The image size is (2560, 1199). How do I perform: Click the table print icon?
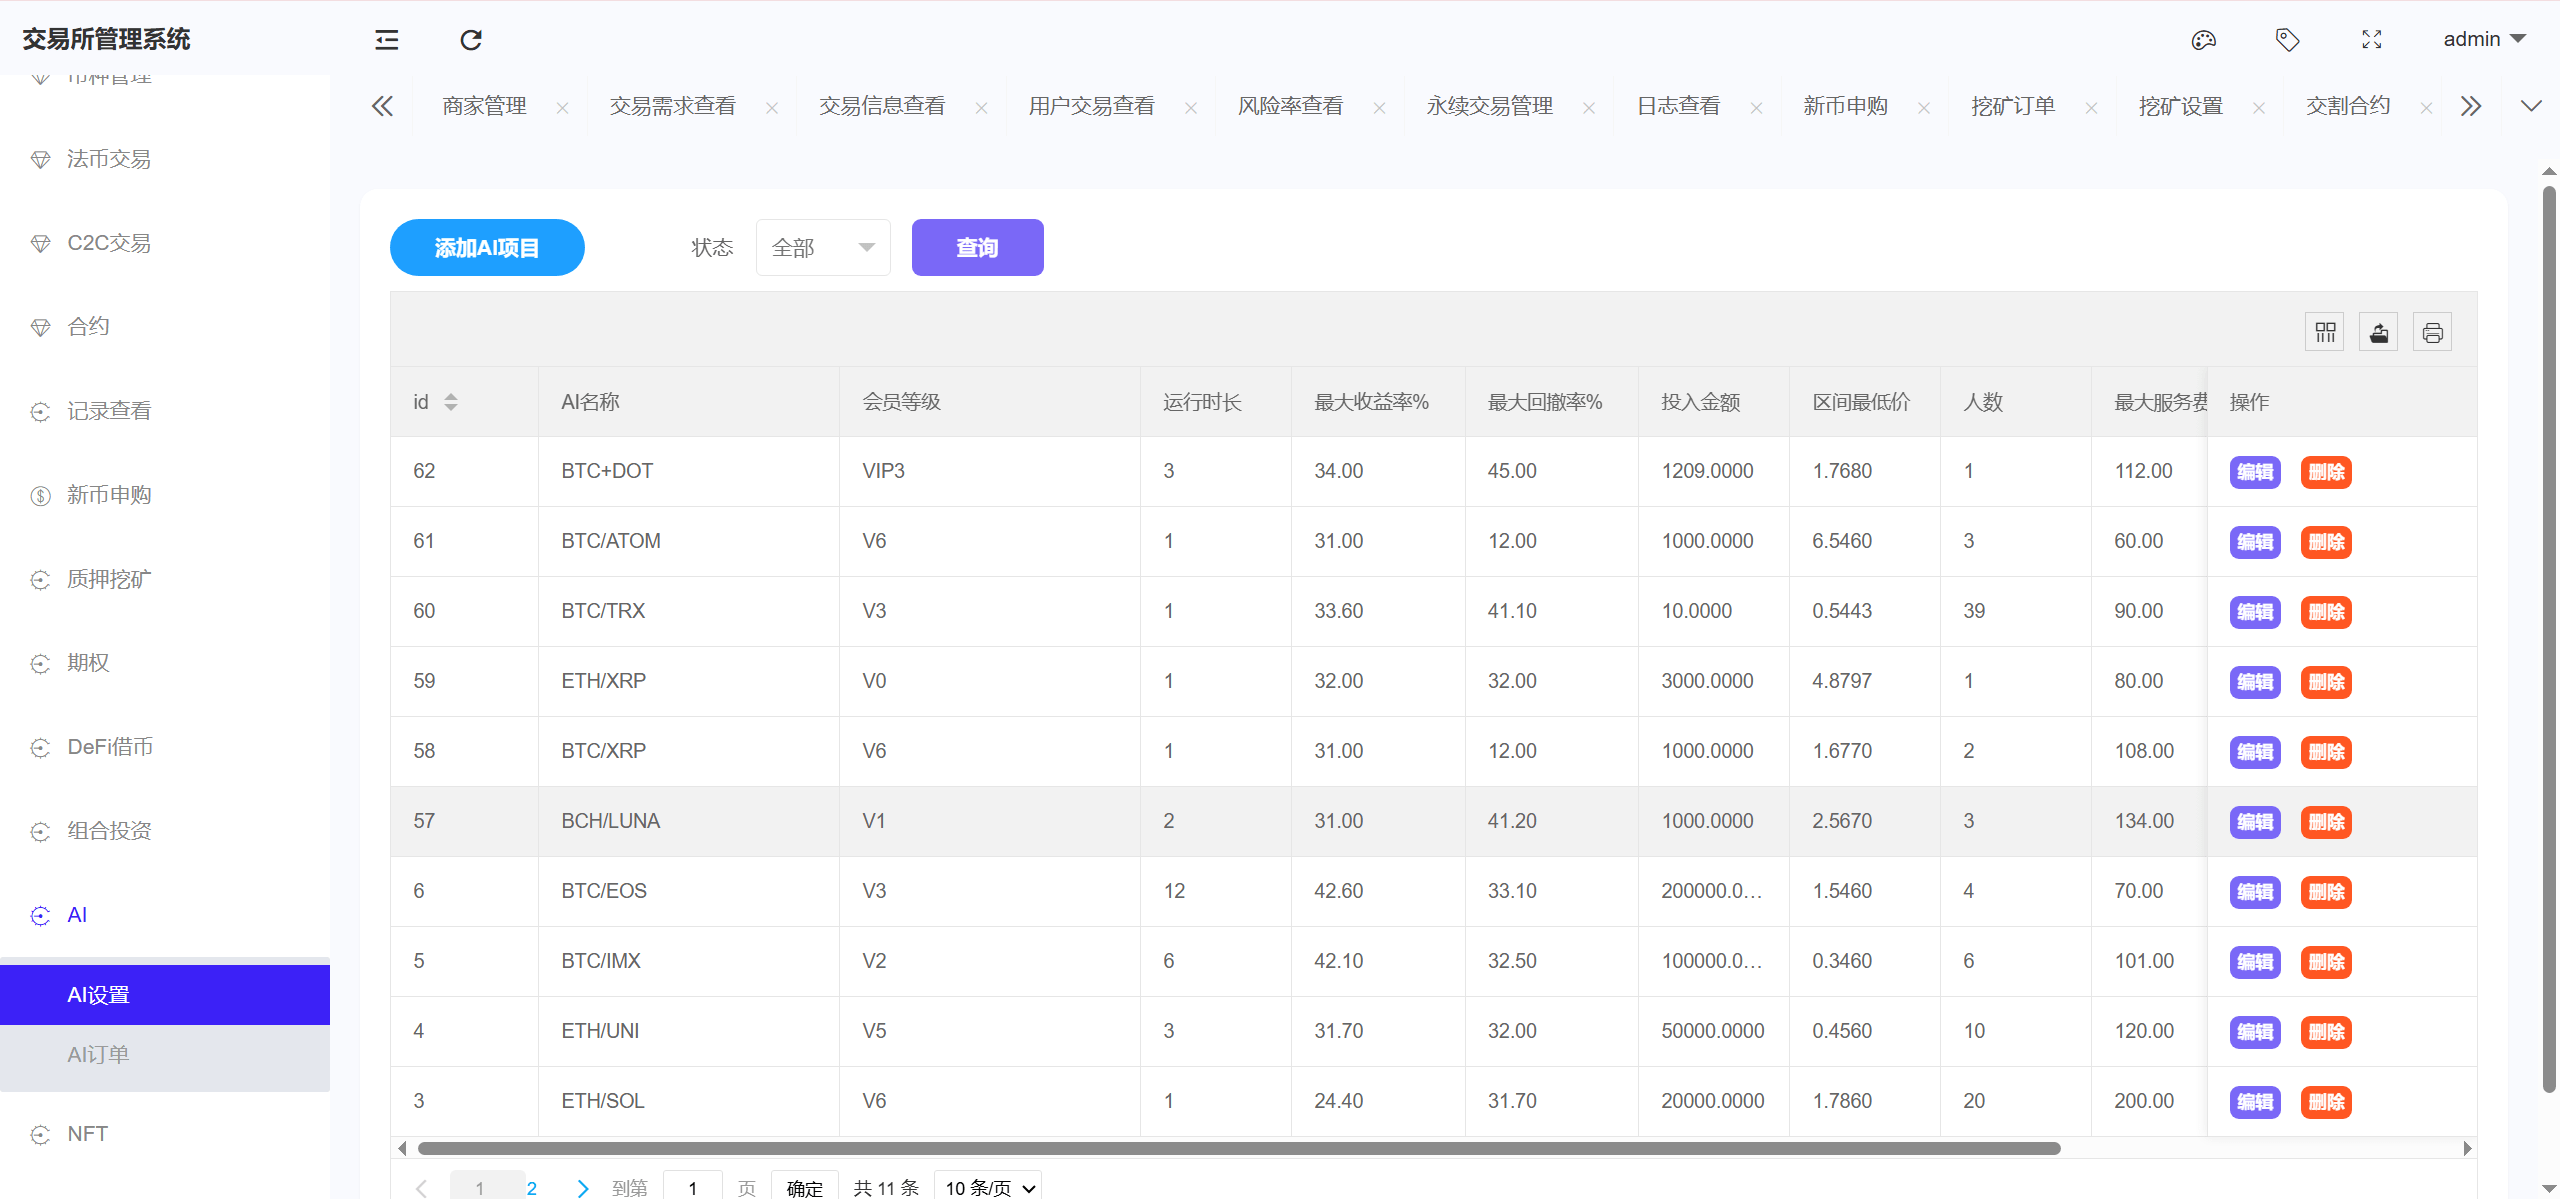(2433, 332)
